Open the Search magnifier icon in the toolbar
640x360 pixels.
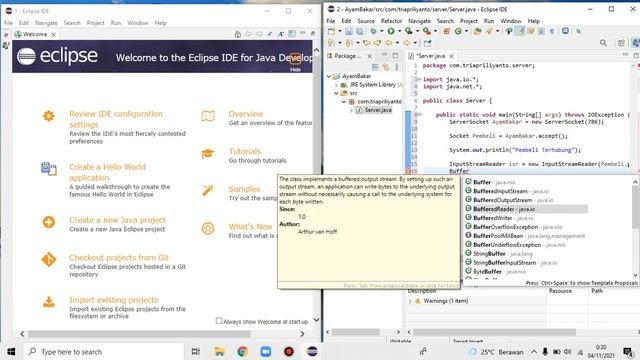pyautogui.click(x=603, y=42)
